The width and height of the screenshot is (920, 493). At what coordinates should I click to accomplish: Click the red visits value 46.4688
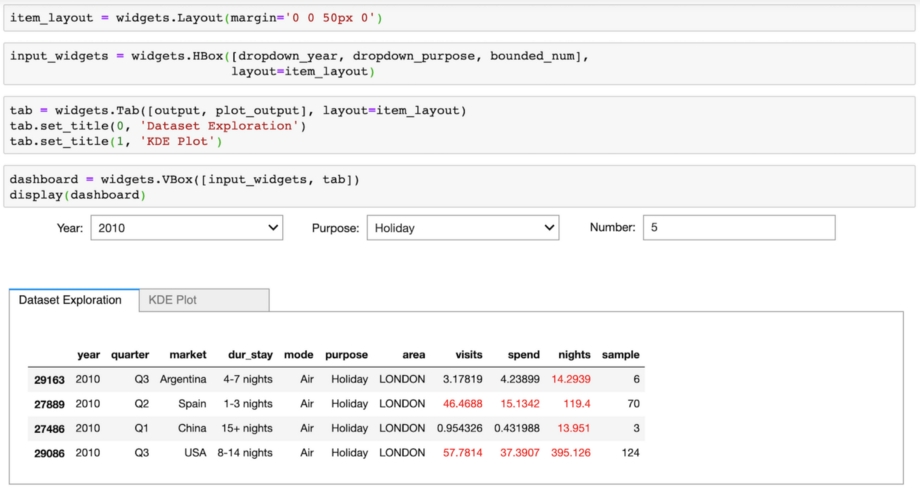point(462,404)
